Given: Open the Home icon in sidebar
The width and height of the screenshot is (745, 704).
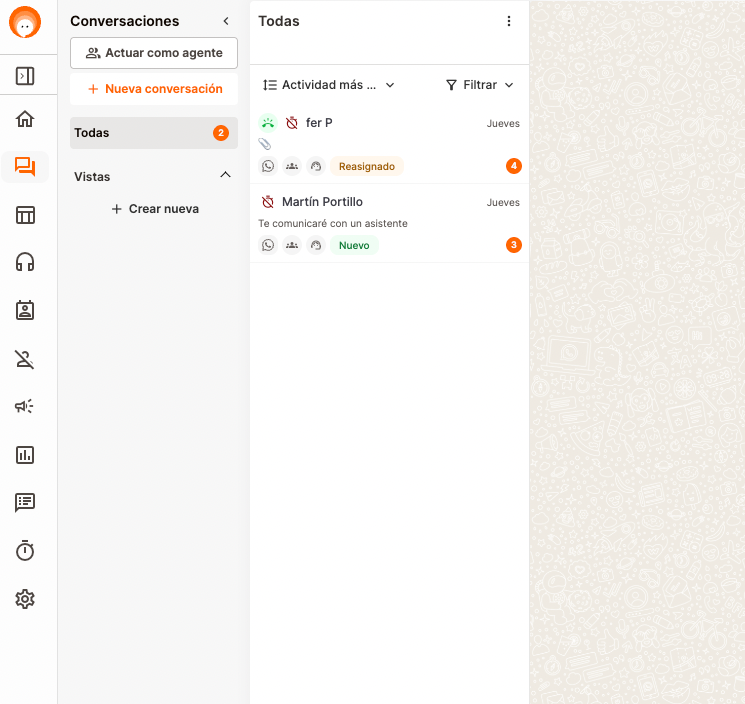Looking at the screenshot, I should pos(25,119).
